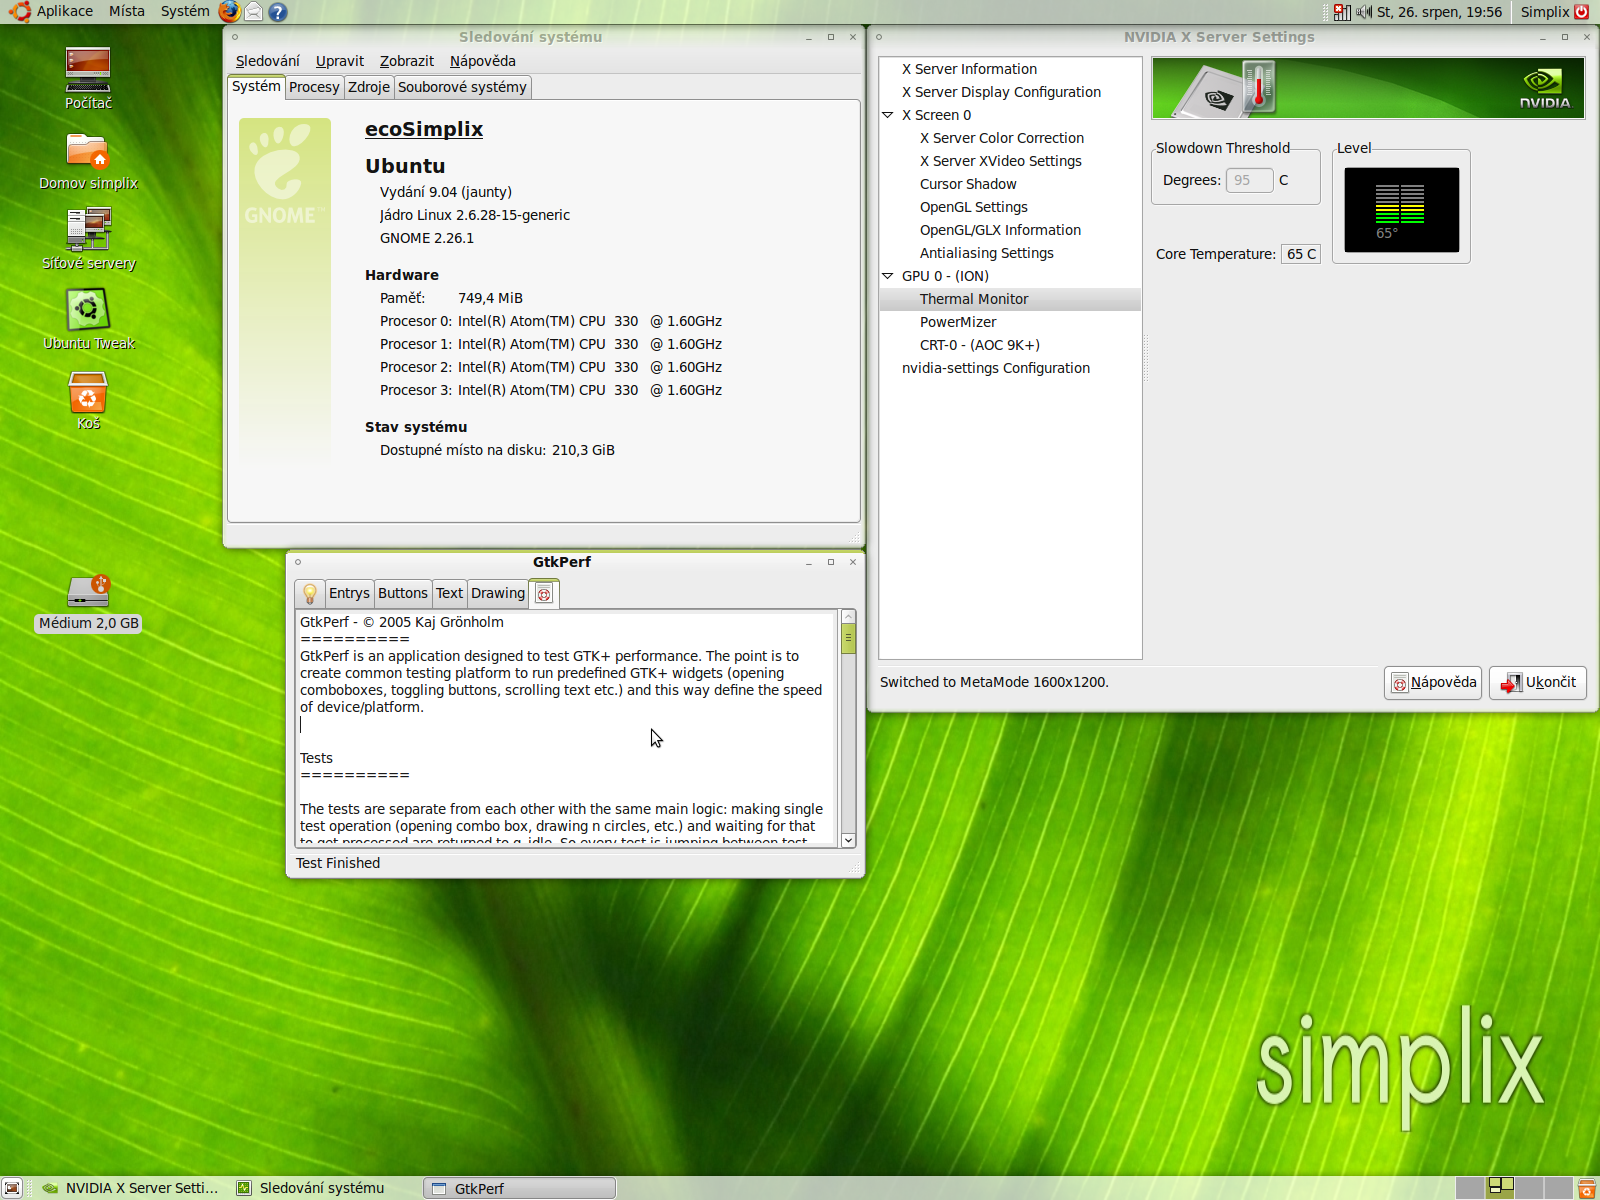
Task: Open the window menu circle of the NVIDIA titlebar
Action: 879,37
